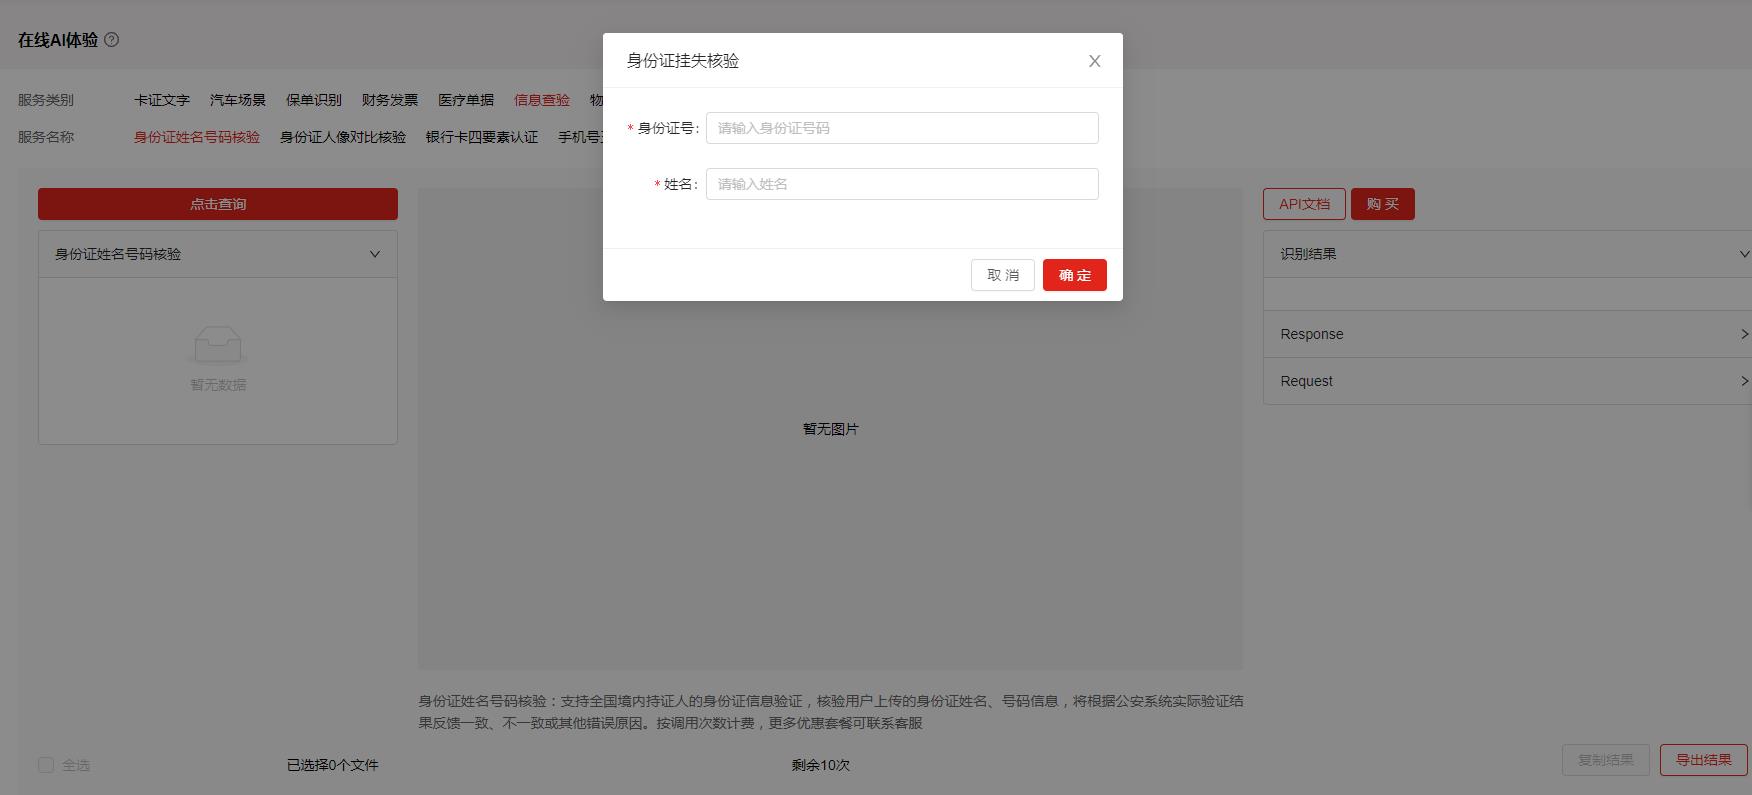Viewport: 1752px width, 795px height.
Task: Click the red 点击查询 button
Action: 218,204
